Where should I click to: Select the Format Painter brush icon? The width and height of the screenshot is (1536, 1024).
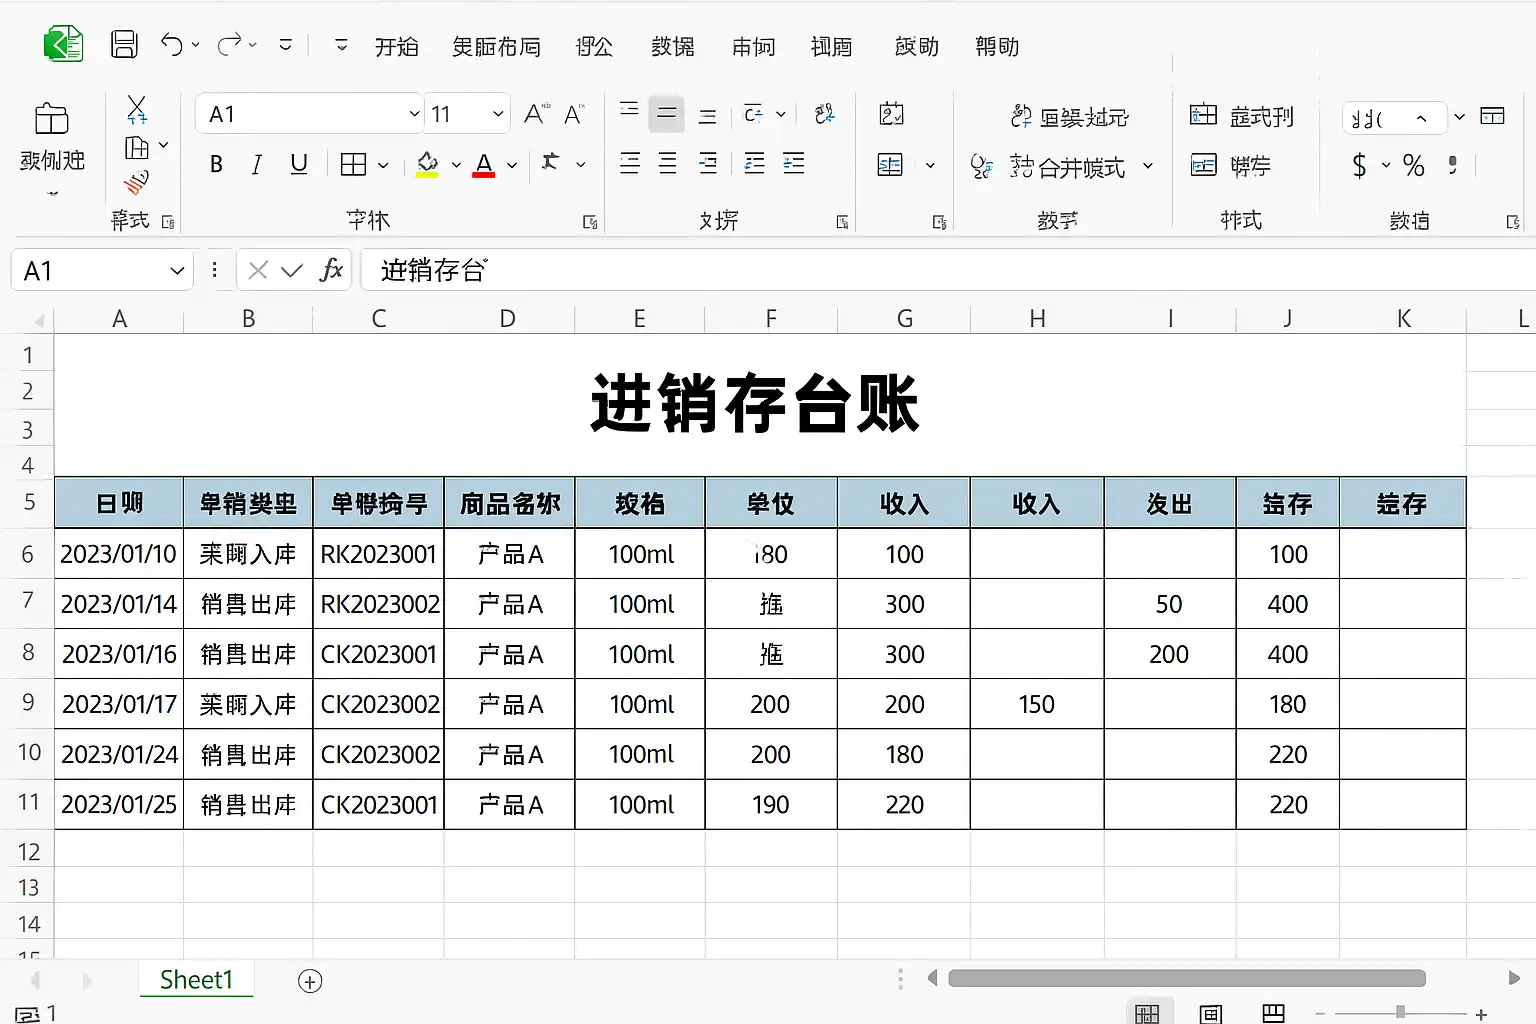click(137, 183)
